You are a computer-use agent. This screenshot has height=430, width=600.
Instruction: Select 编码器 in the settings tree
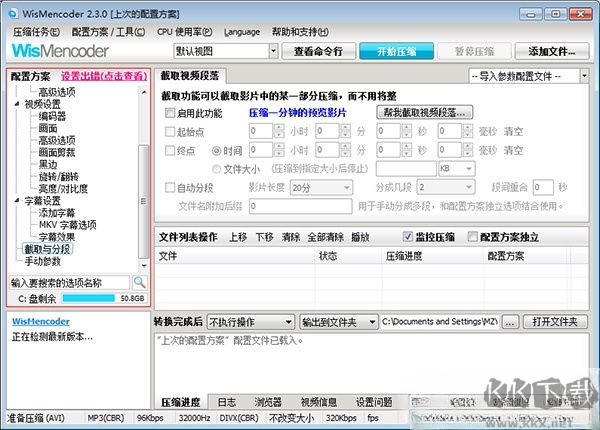point(52,116)
